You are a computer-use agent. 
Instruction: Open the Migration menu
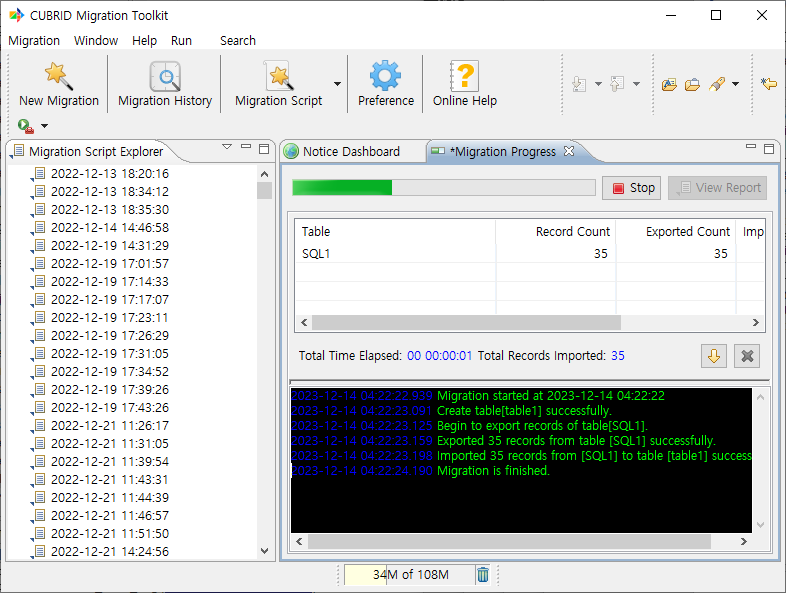[x=34, y=41]
